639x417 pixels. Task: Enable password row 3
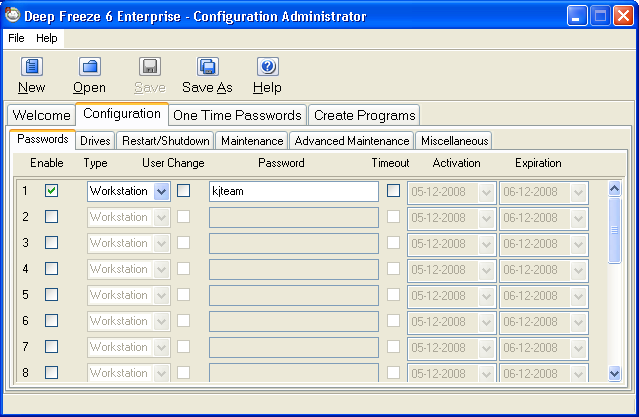[x=51, y=243]
